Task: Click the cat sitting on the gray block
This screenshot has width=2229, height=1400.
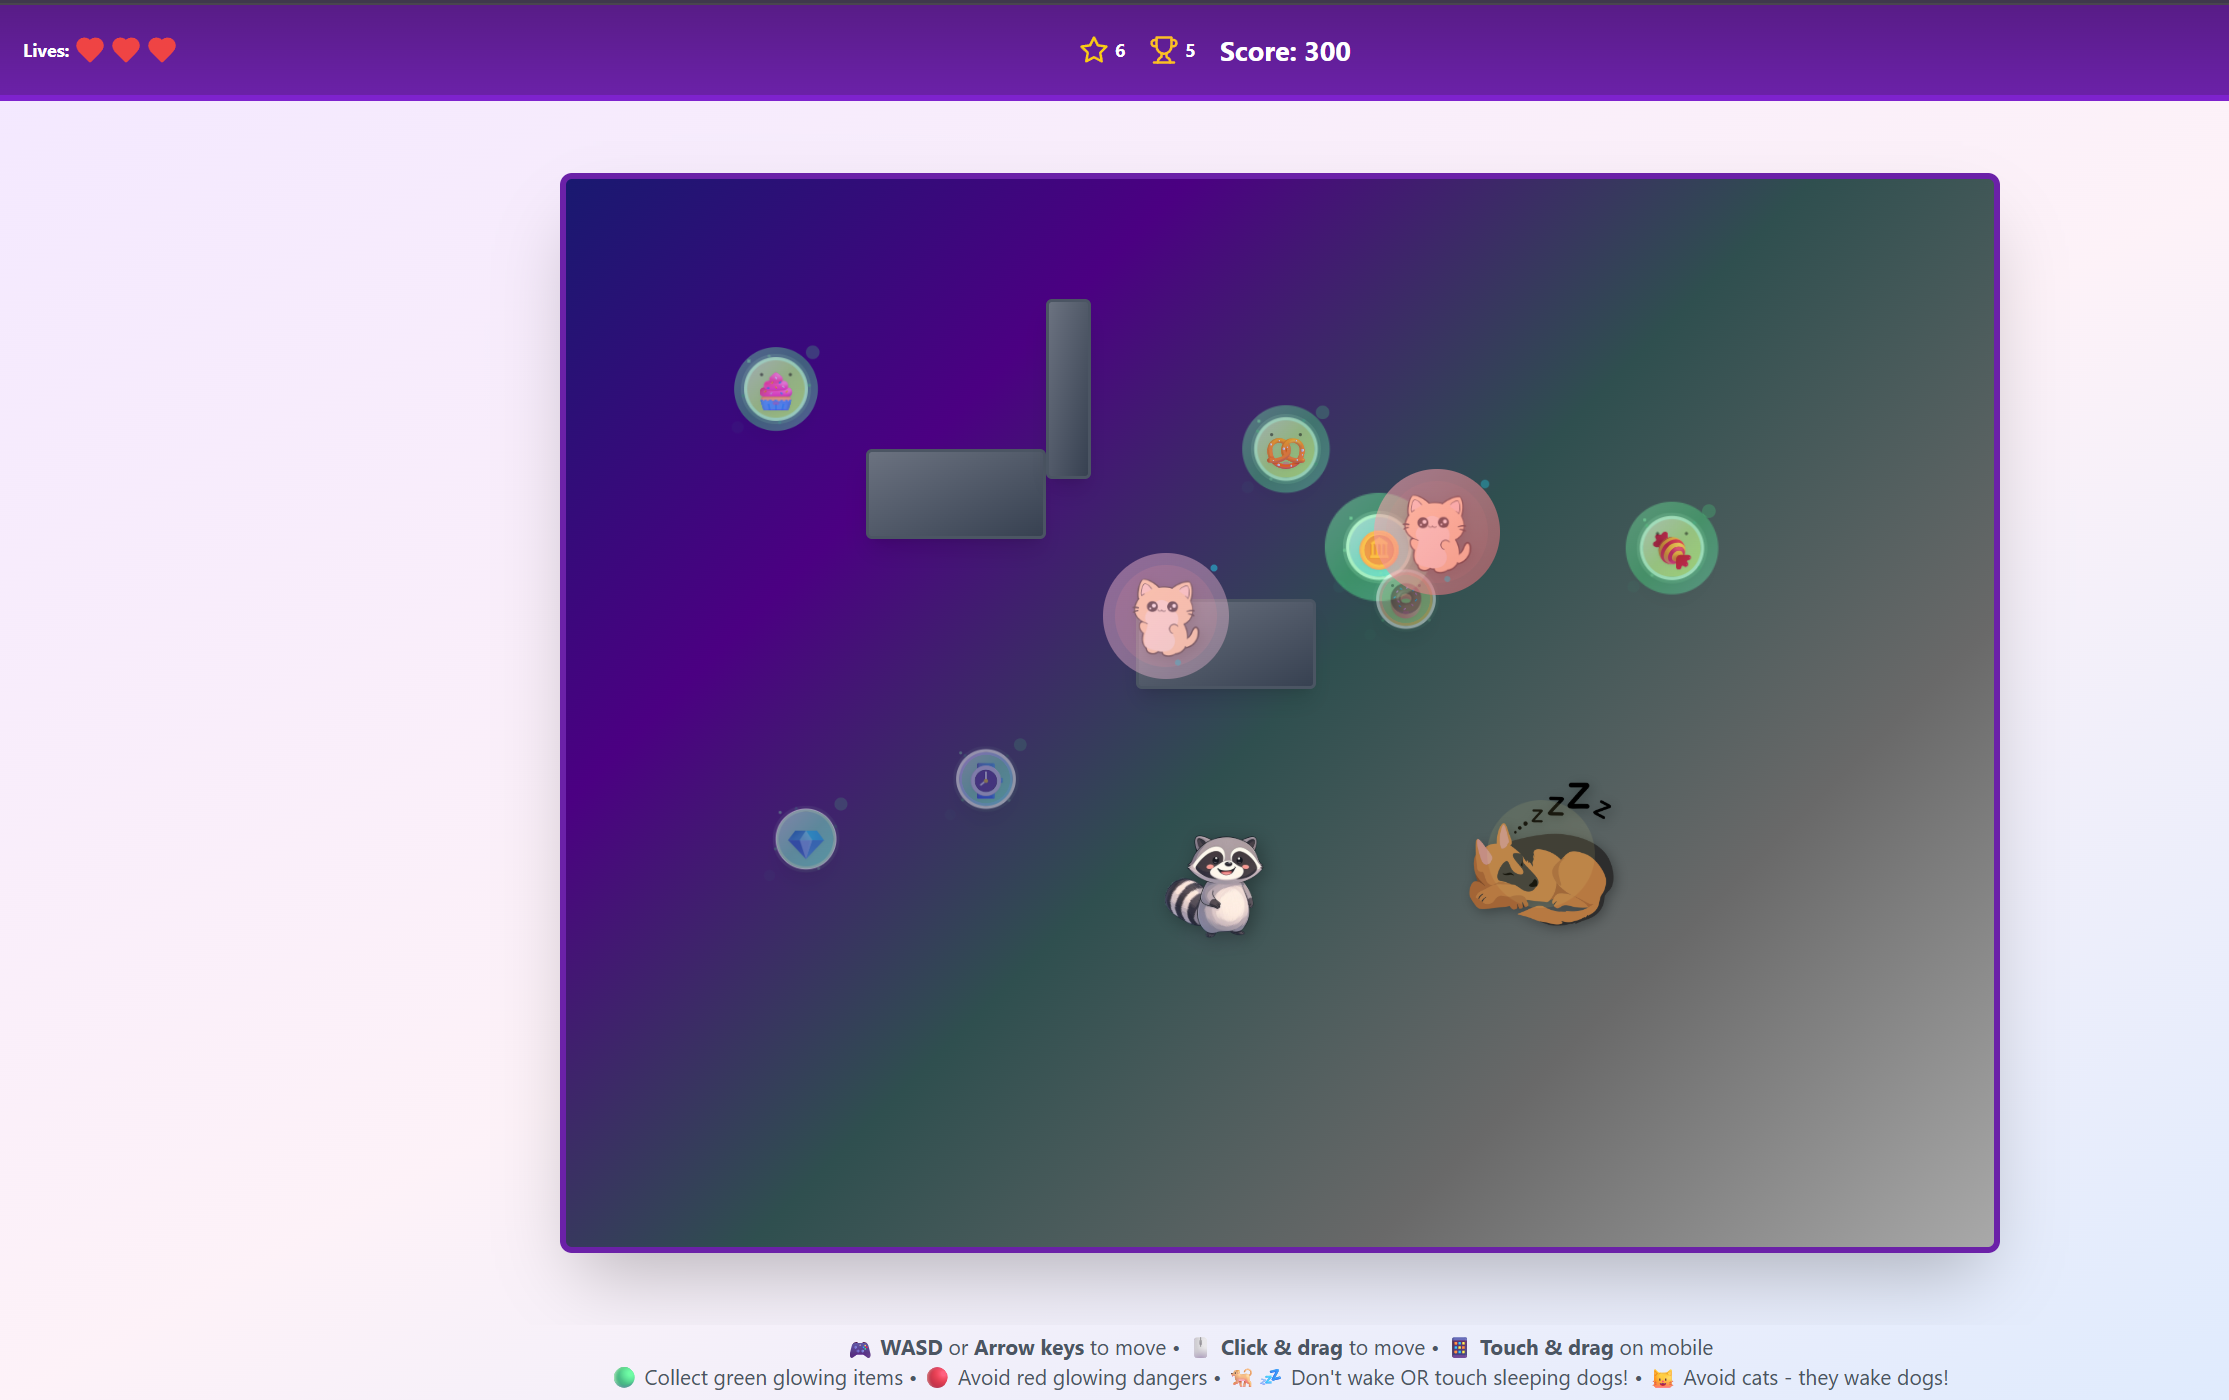Action: click(x=1165, y=616)
